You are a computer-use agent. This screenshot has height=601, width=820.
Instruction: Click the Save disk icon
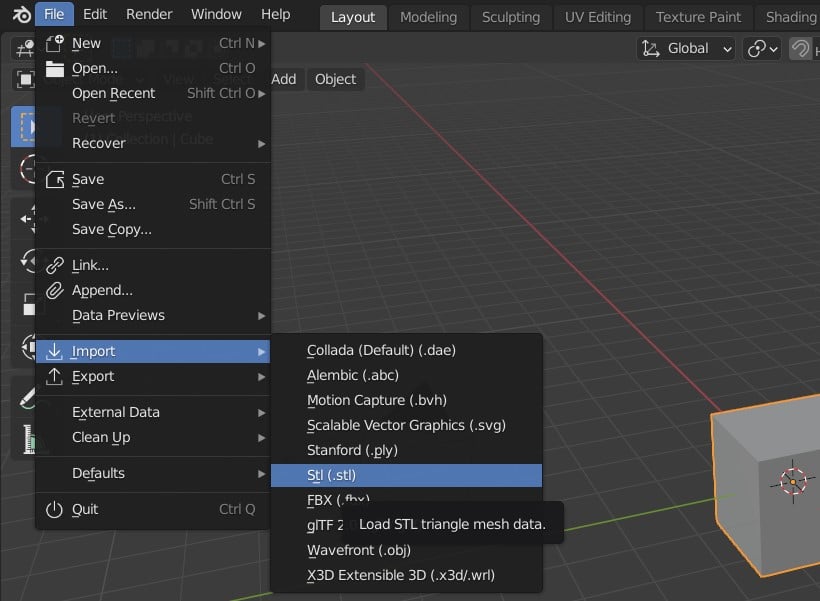click(x=55, y=179)
